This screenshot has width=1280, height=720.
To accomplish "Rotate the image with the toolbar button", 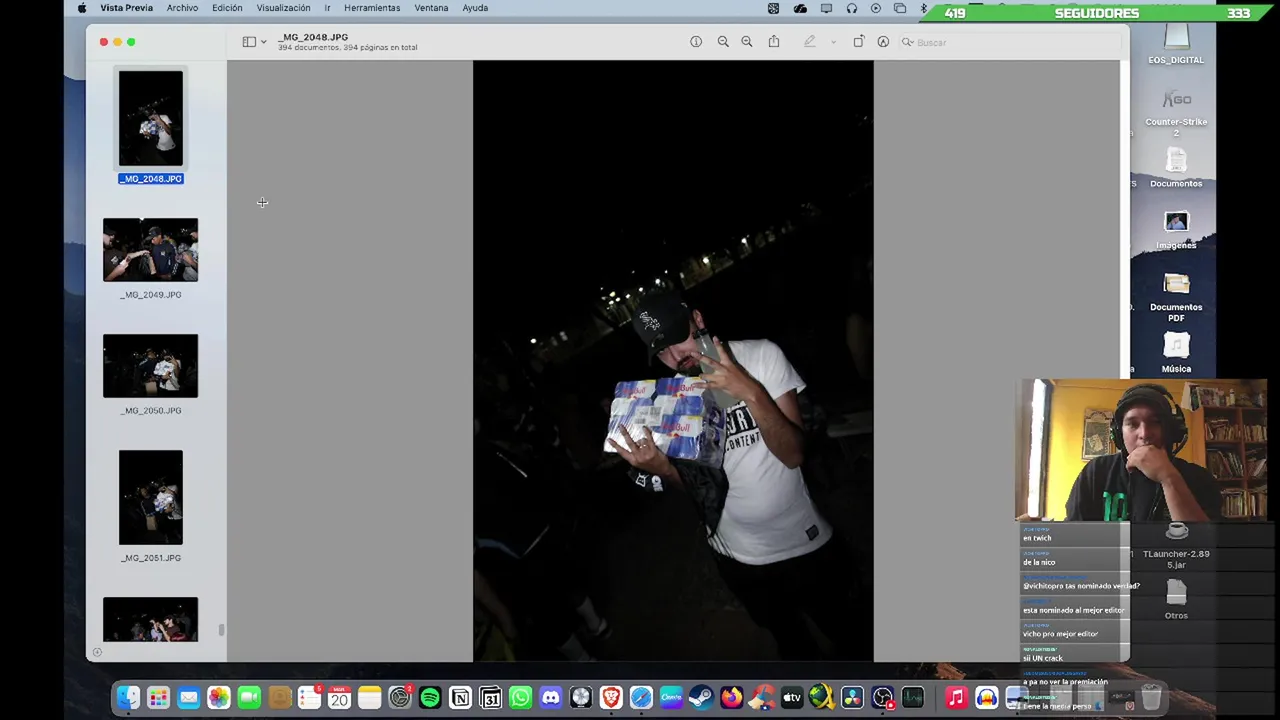I will 858,42.
